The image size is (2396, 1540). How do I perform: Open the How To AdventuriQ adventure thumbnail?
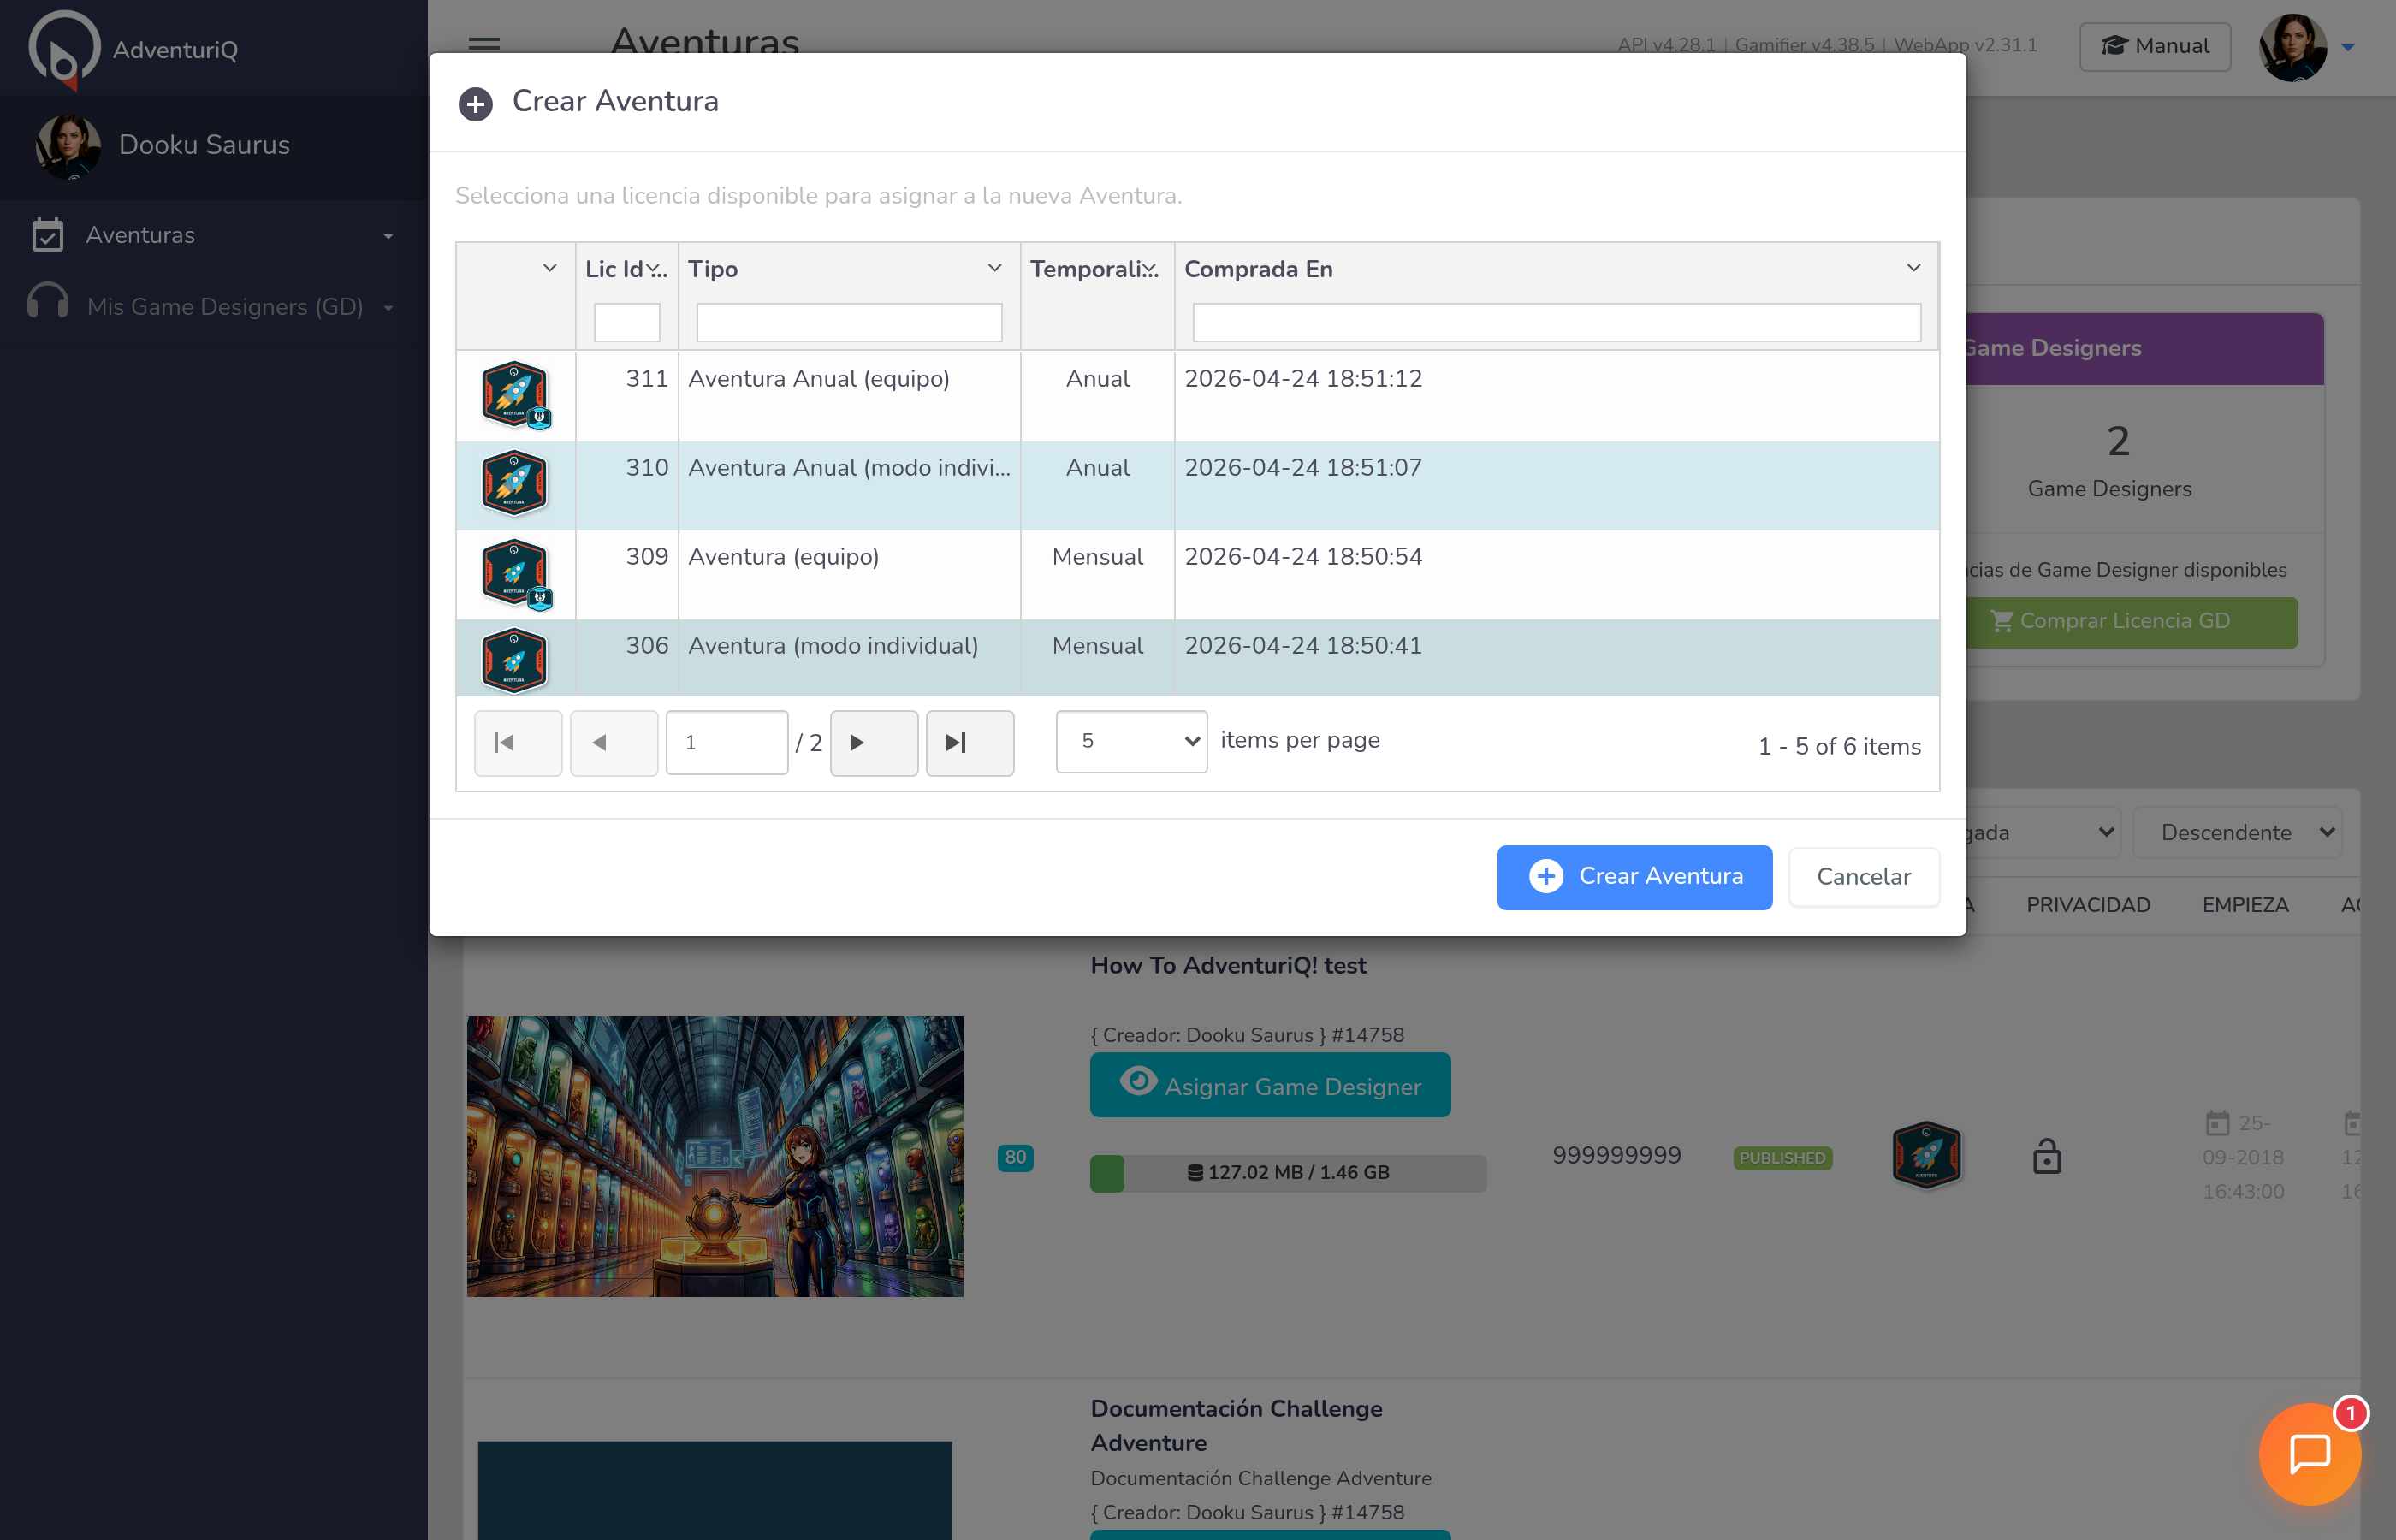(715, 1156)
